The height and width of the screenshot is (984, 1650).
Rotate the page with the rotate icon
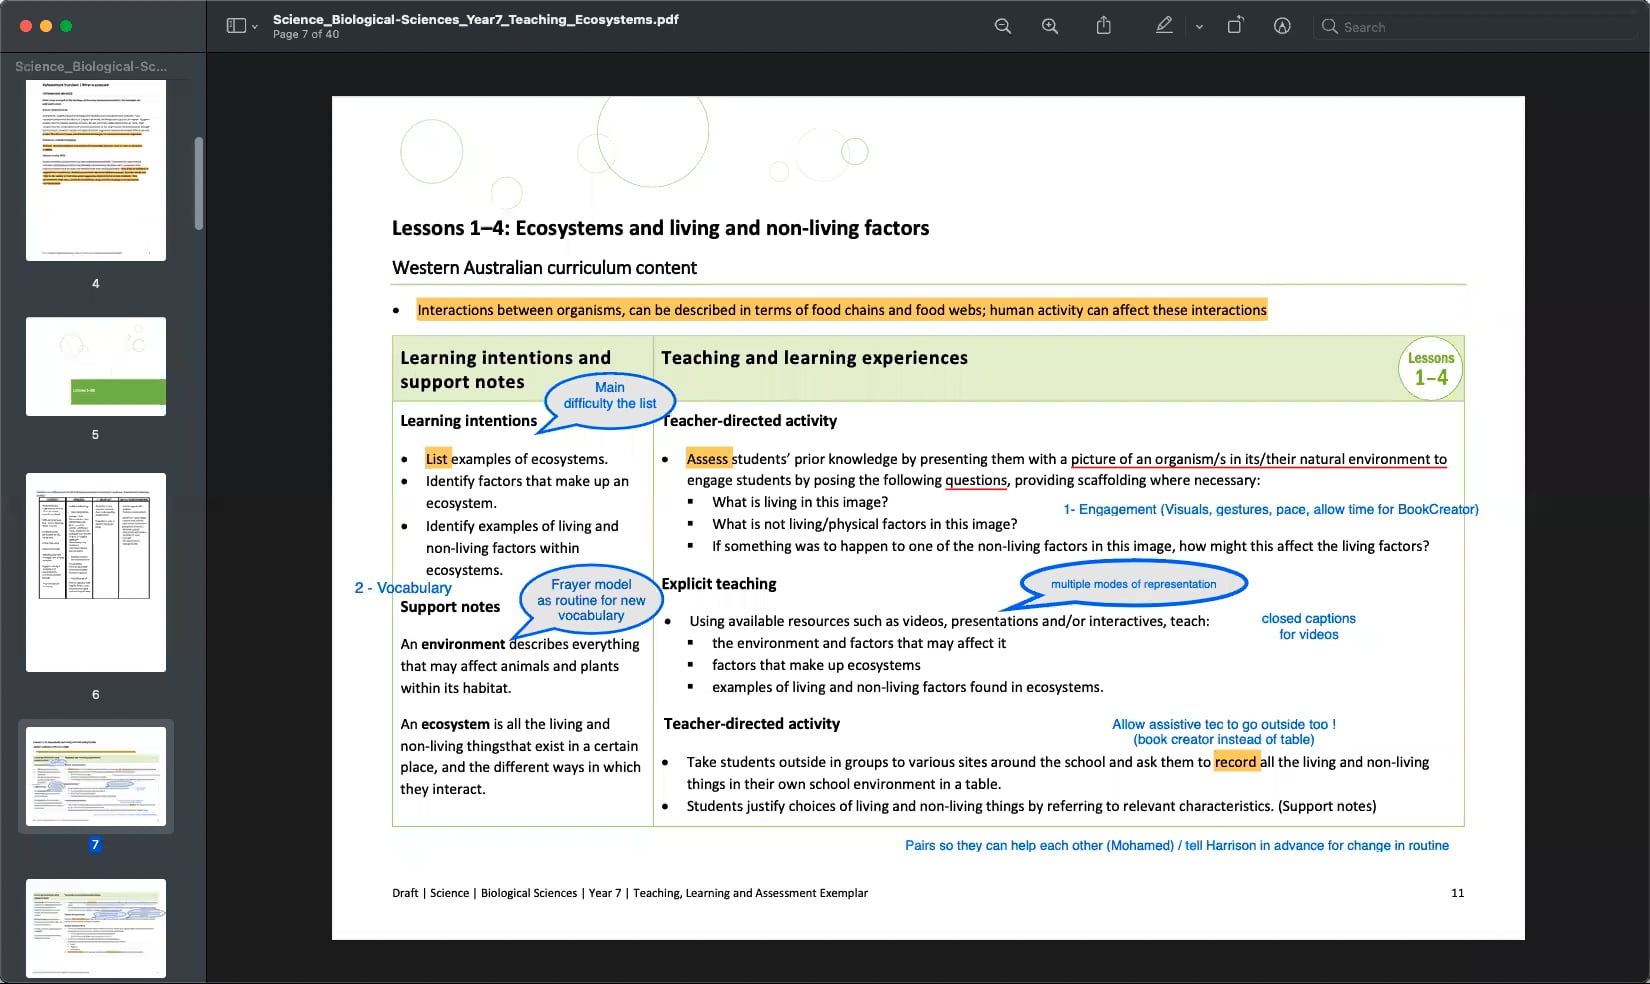coord(1235,26)
